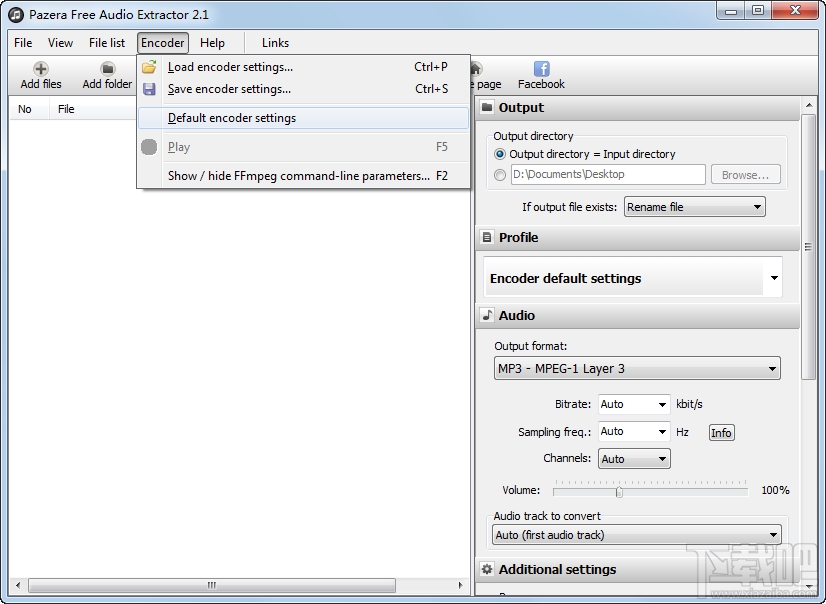Screen dimensions: 826x604
Task: Click the Save encoder settings diskette icon
Action: tap(151, 89)
